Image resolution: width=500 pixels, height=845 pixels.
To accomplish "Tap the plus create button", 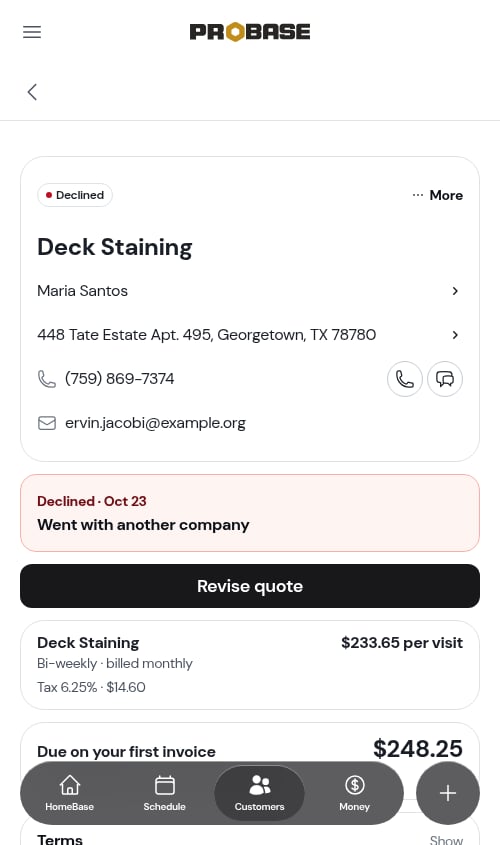I will point(448,793).
